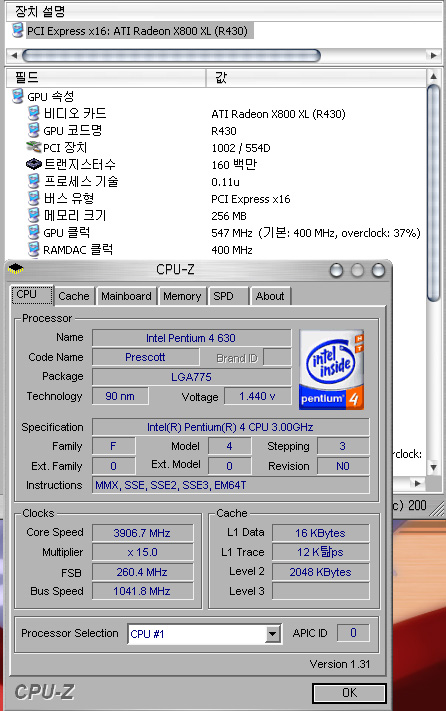Click the 필드 column header
The height and width of the screenshot is (711, 446).
pos(106,78)
